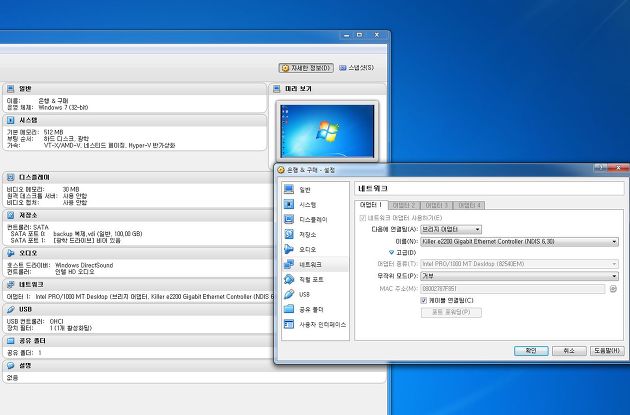This screenshot has height=415, width=630.
Task: Click 시스템 section header icon in main window
Action: 10,120
